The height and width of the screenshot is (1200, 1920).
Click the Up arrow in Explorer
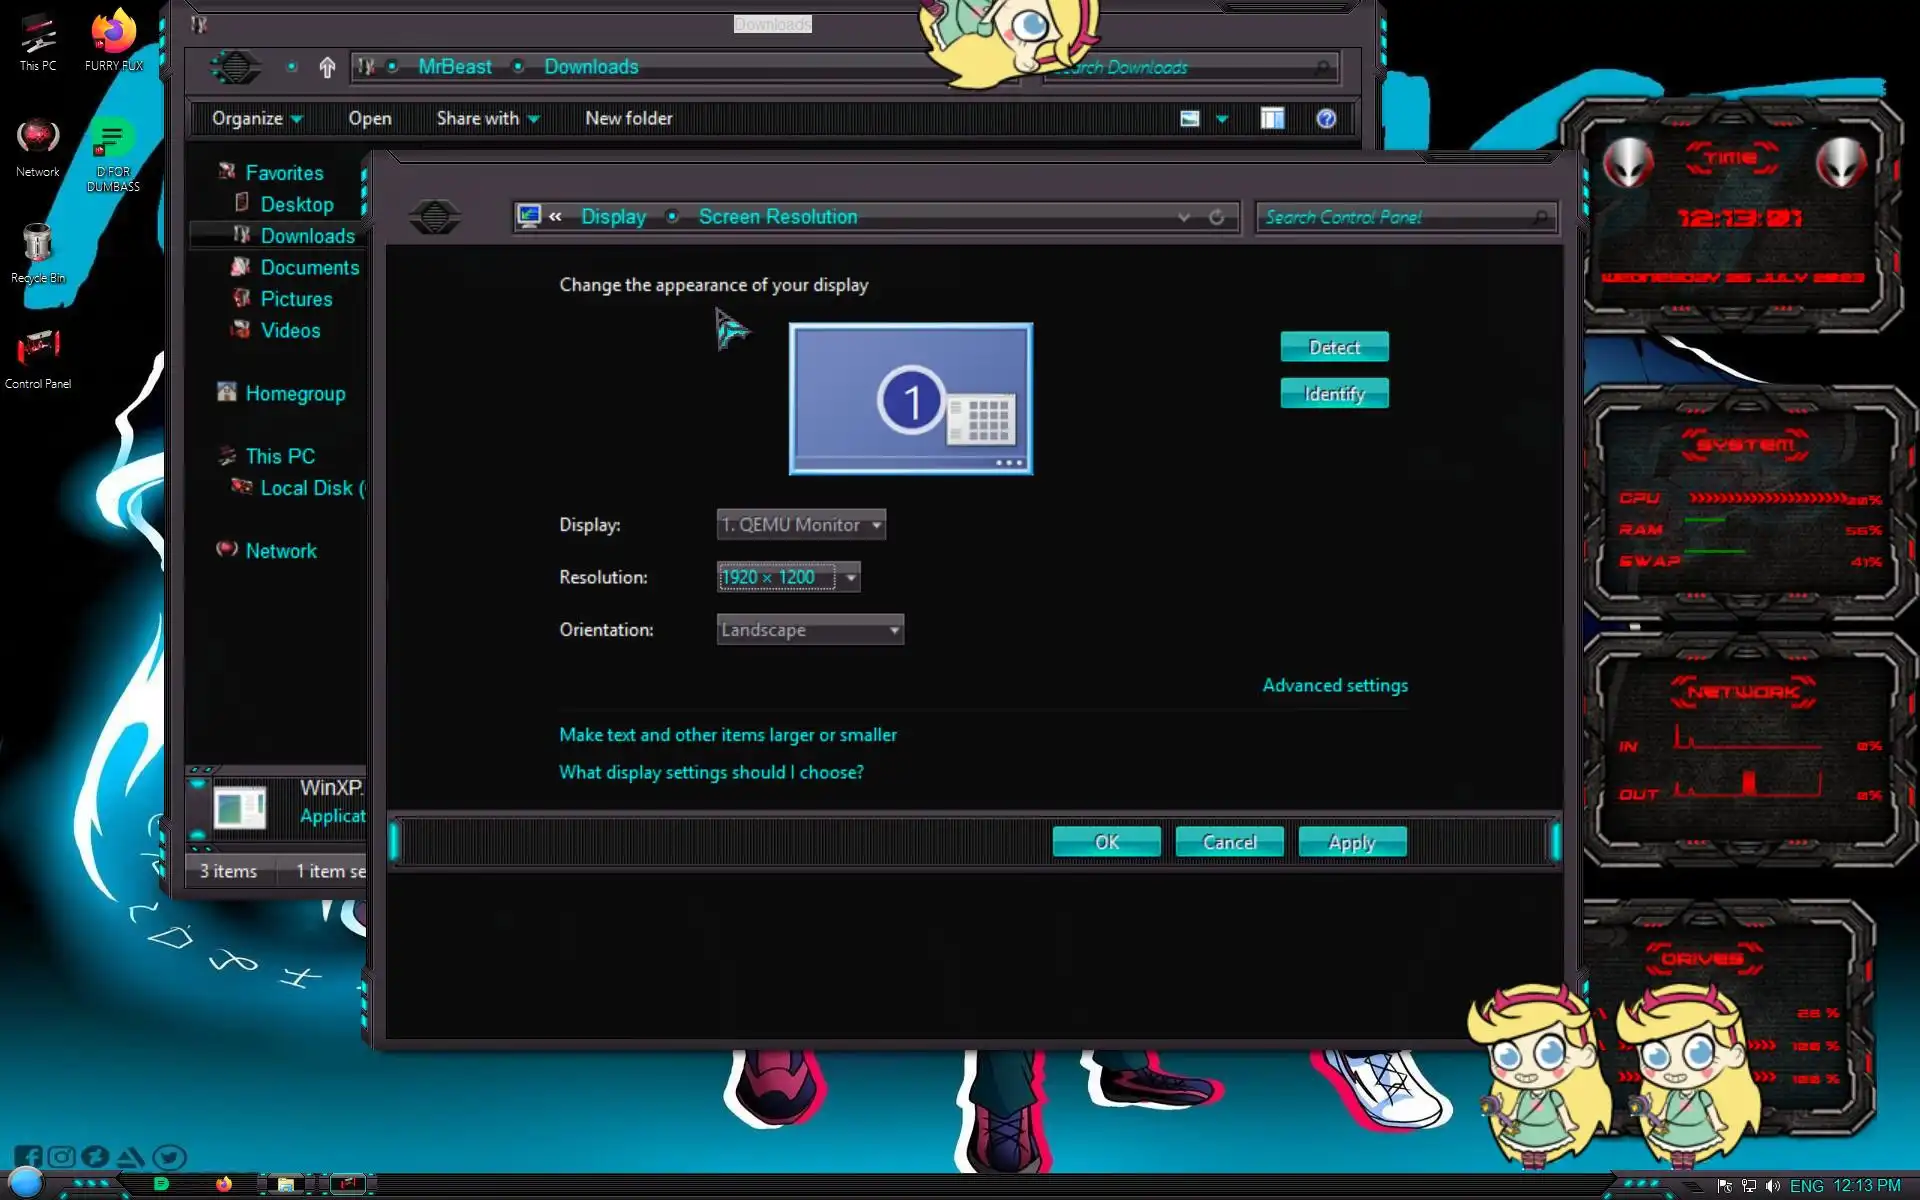pos(327,67)
